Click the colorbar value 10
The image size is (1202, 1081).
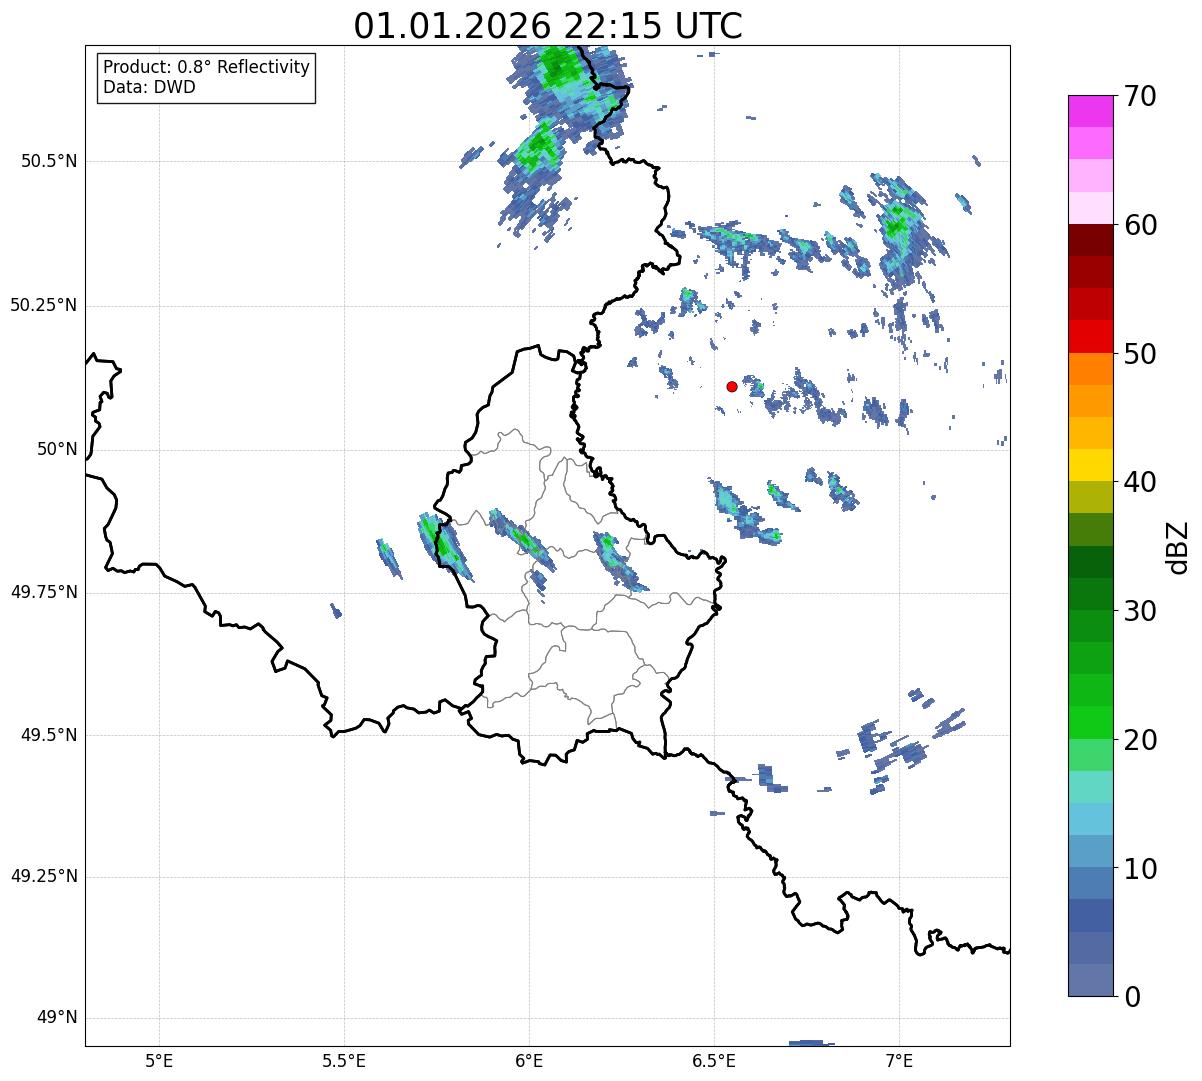(1141, 868)
